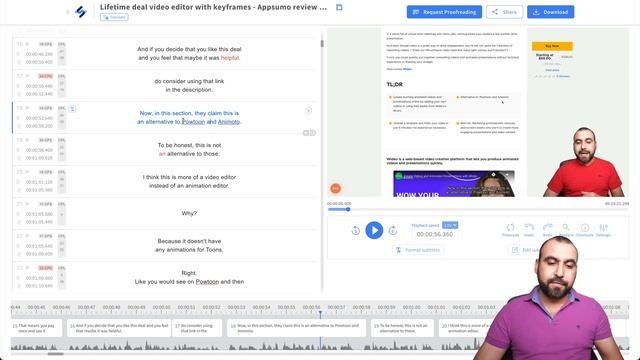Select the subtitle 'Why?'
Viewport: 640px width, 360px height.
(189, 213)
